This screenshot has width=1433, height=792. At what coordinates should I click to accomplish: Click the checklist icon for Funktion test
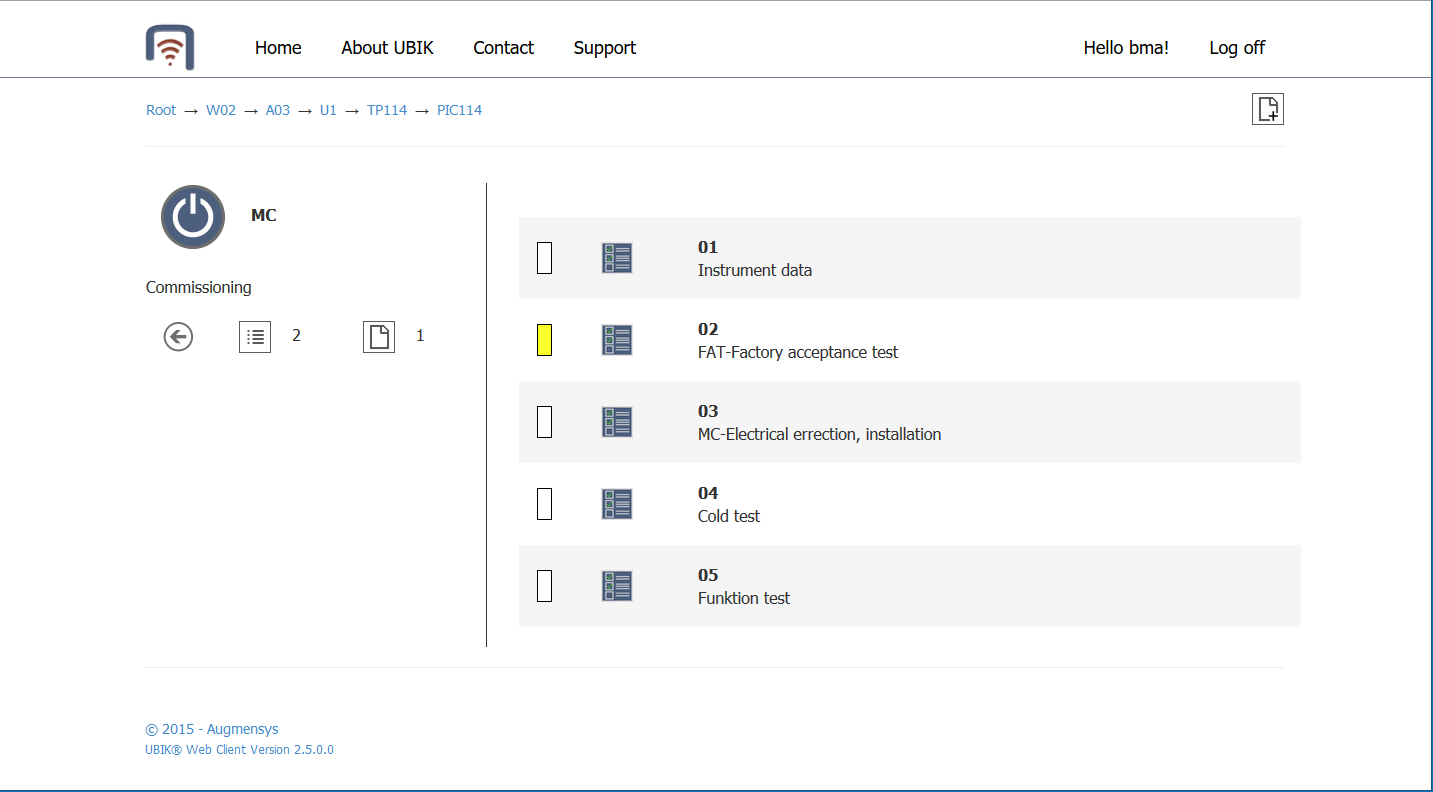click(617, 586)
